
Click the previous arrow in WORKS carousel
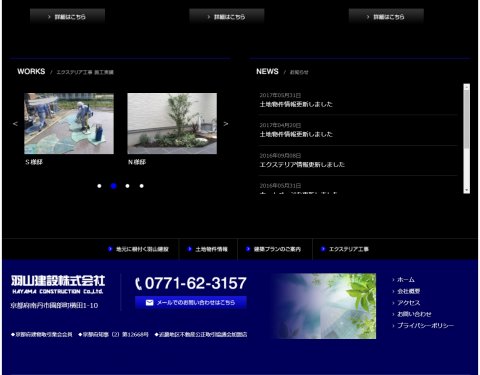click(15, 124)
